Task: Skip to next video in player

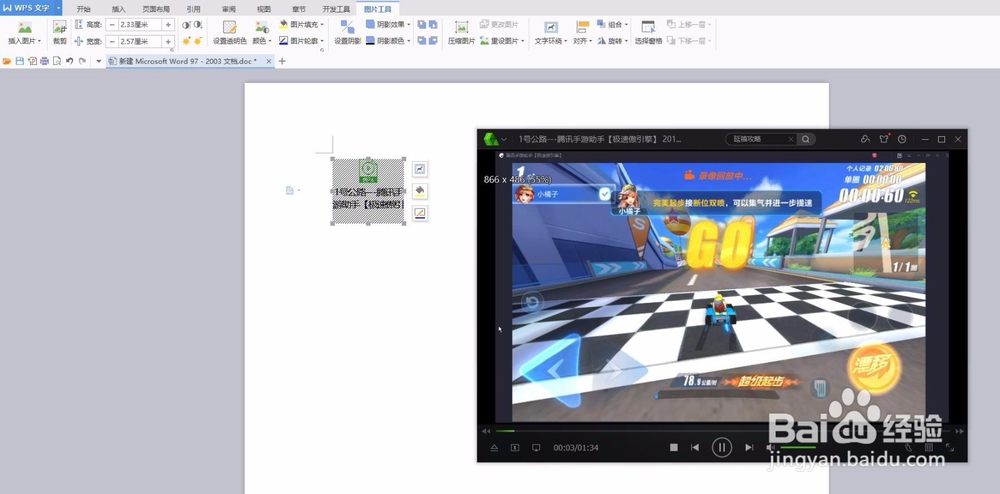Action: point(749,447)
